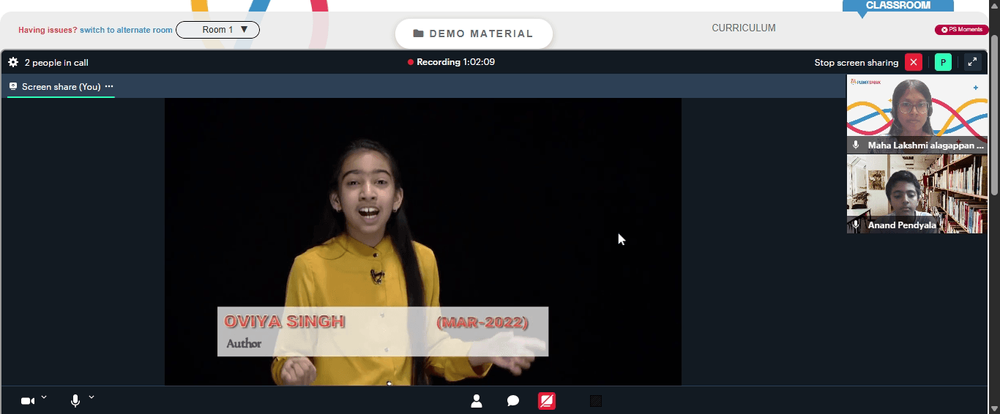This screenshot has height=414, width=1000.
Task: Toggle the camera on or off
Action: click(x=27, y=401)
